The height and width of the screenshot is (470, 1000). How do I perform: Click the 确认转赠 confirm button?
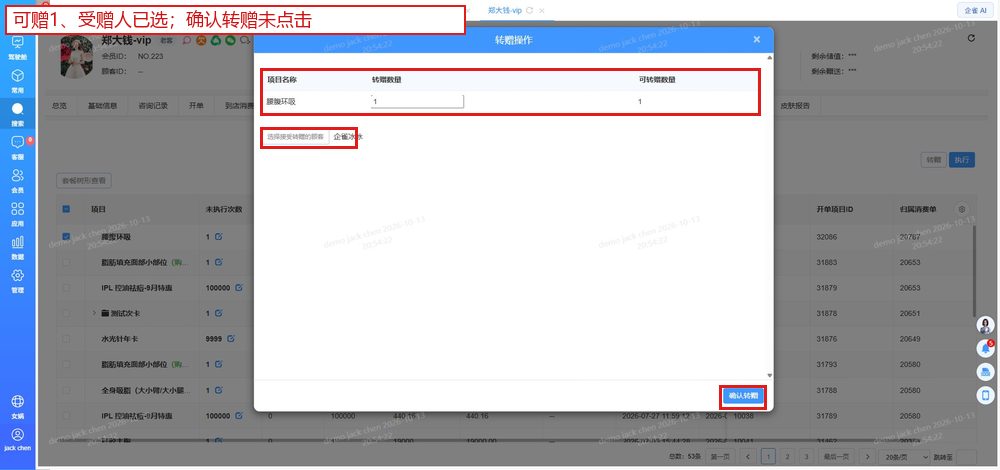[744, 396]
